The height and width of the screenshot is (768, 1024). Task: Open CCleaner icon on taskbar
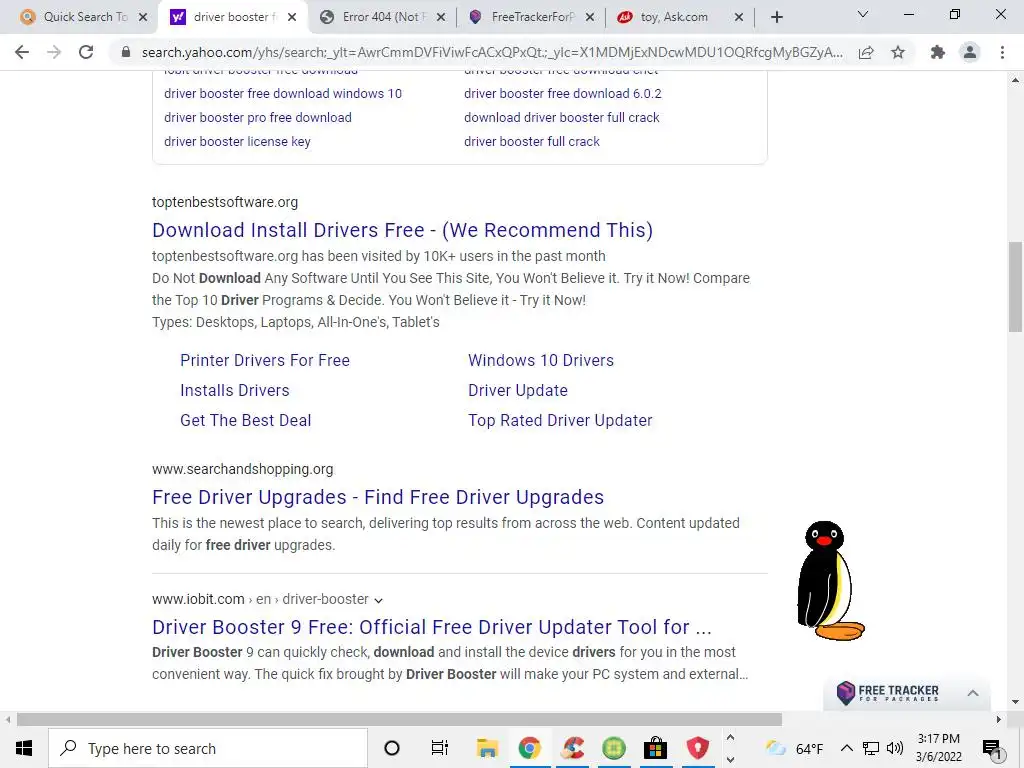tap(573, 748)
